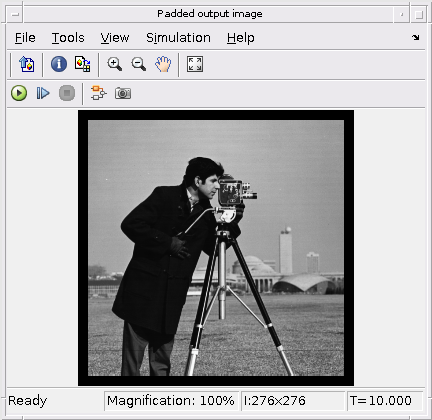Screen dimensions: 432x420
Task: Maximize the Padded output image window
Action: (x=419, y=14)
